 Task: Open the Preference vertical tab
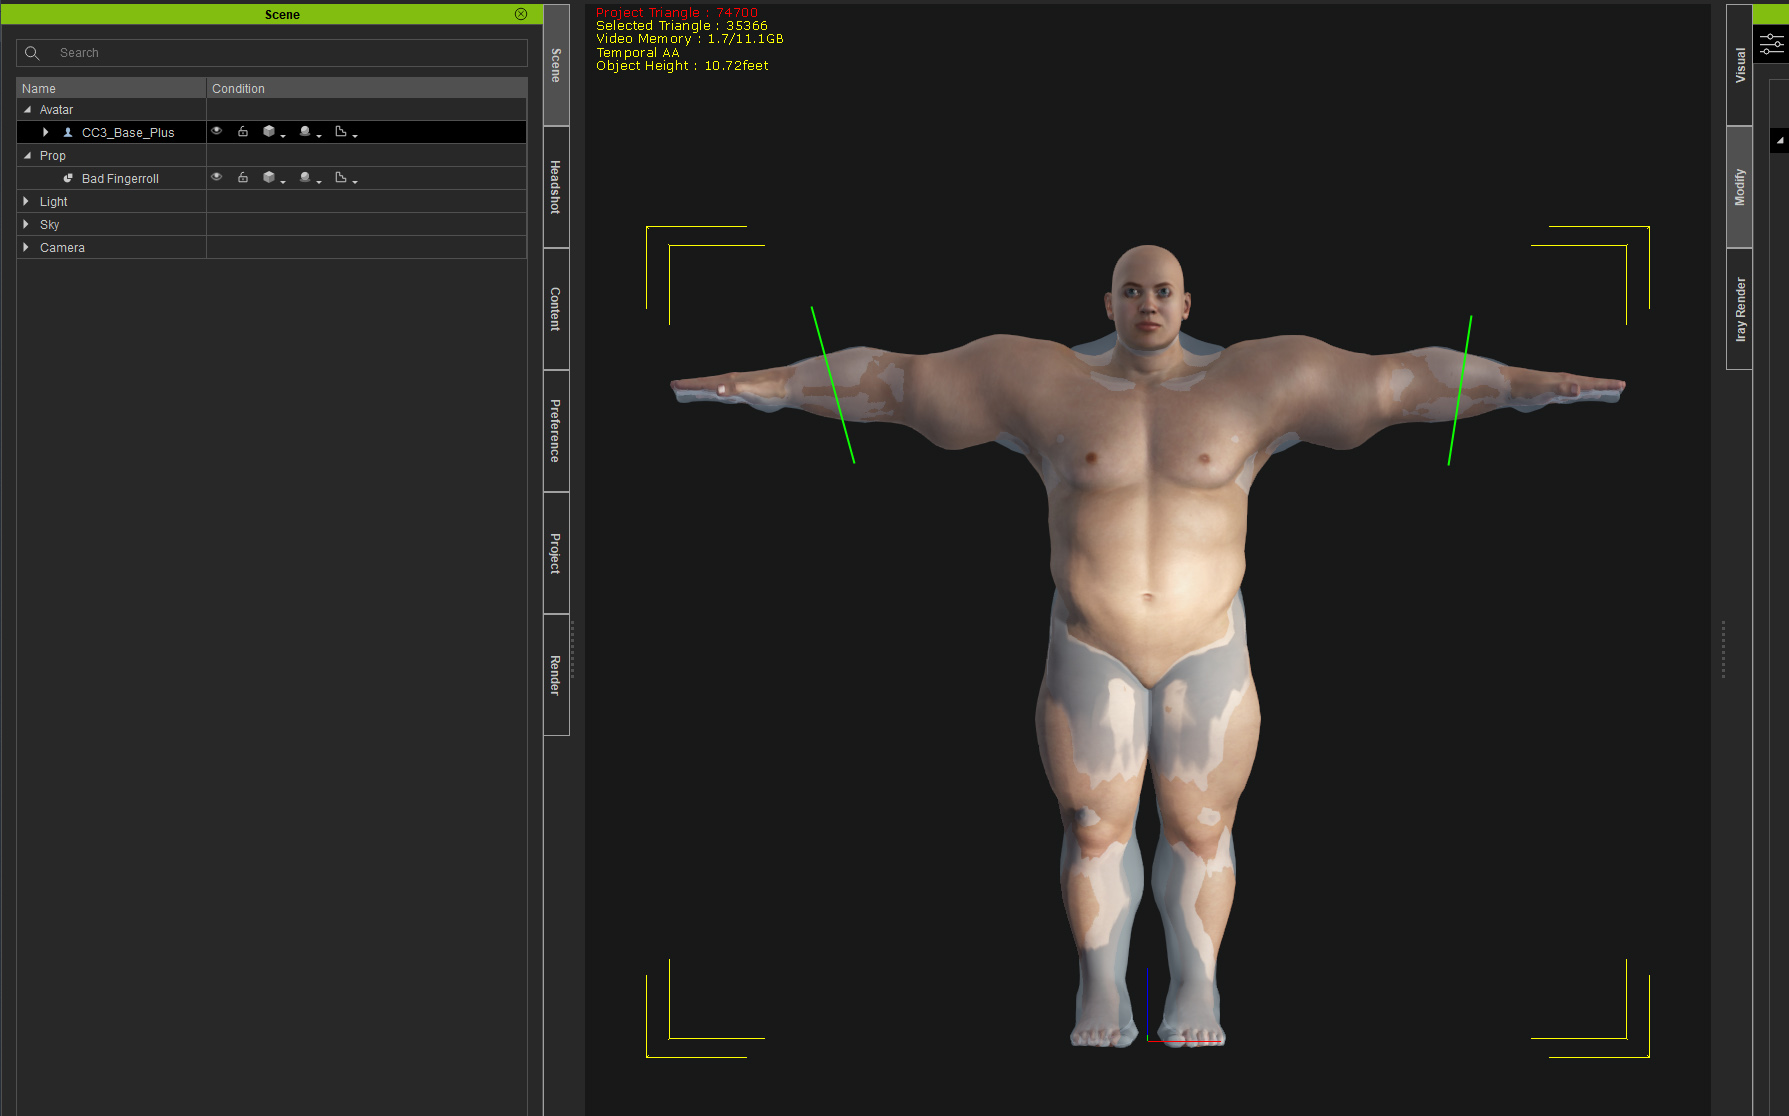[556, 431]
